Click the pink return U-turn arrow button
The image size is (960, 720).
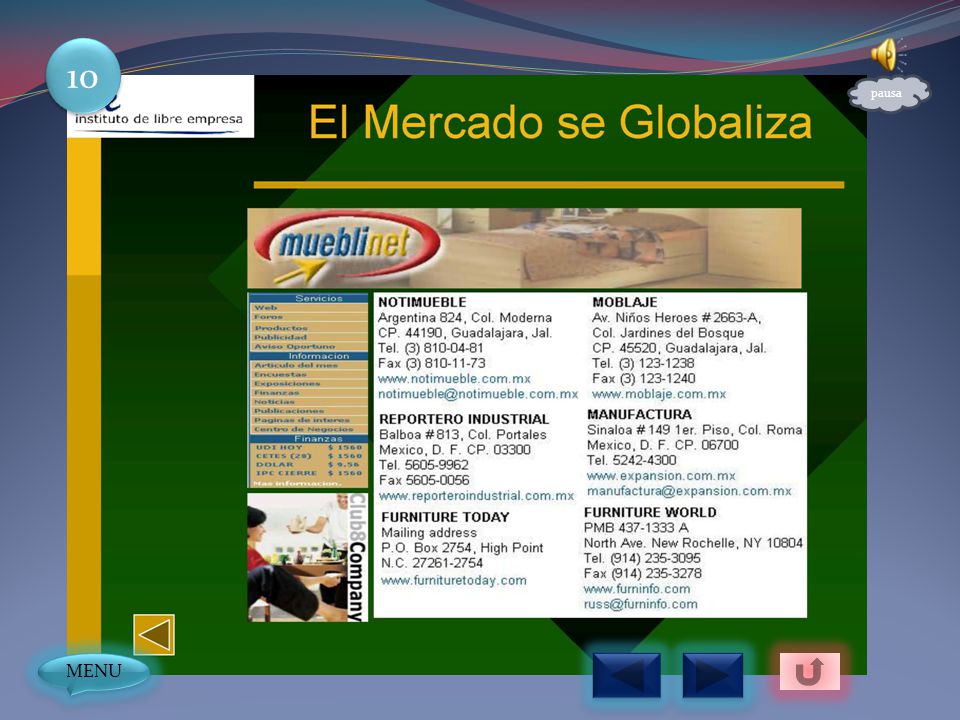(x=809, y=672)
